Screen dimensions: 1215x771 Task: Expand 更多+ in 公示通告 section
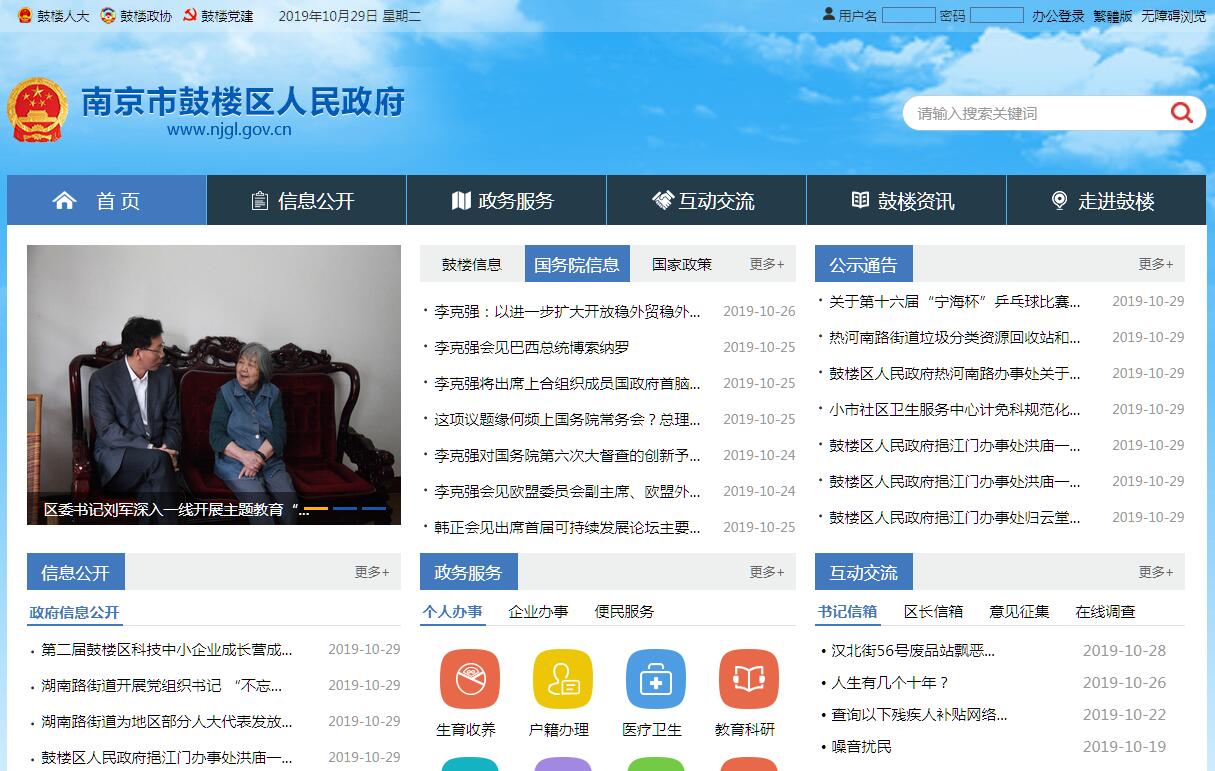(x=1155, y=264)
